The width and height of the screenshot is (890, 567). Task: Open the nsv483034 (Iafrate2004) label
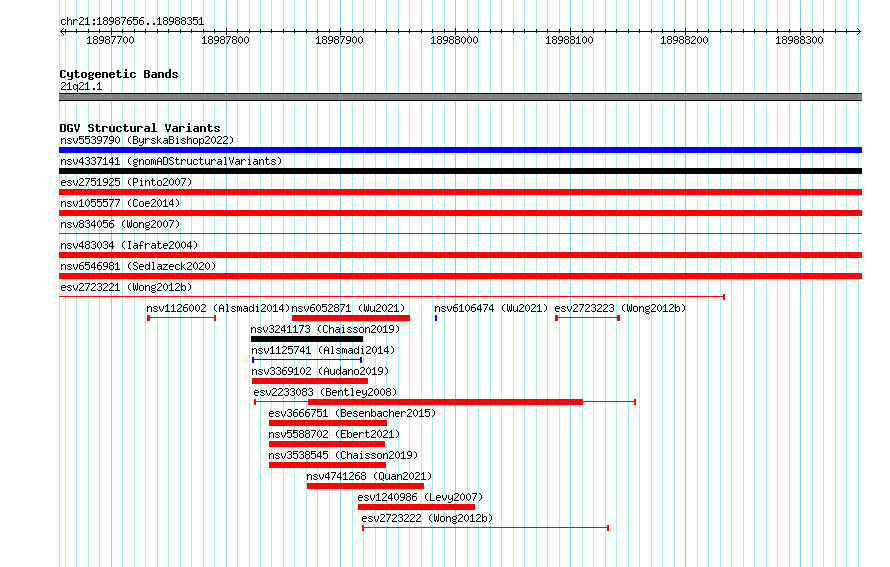pyautogui.click(x=129, y=245)
